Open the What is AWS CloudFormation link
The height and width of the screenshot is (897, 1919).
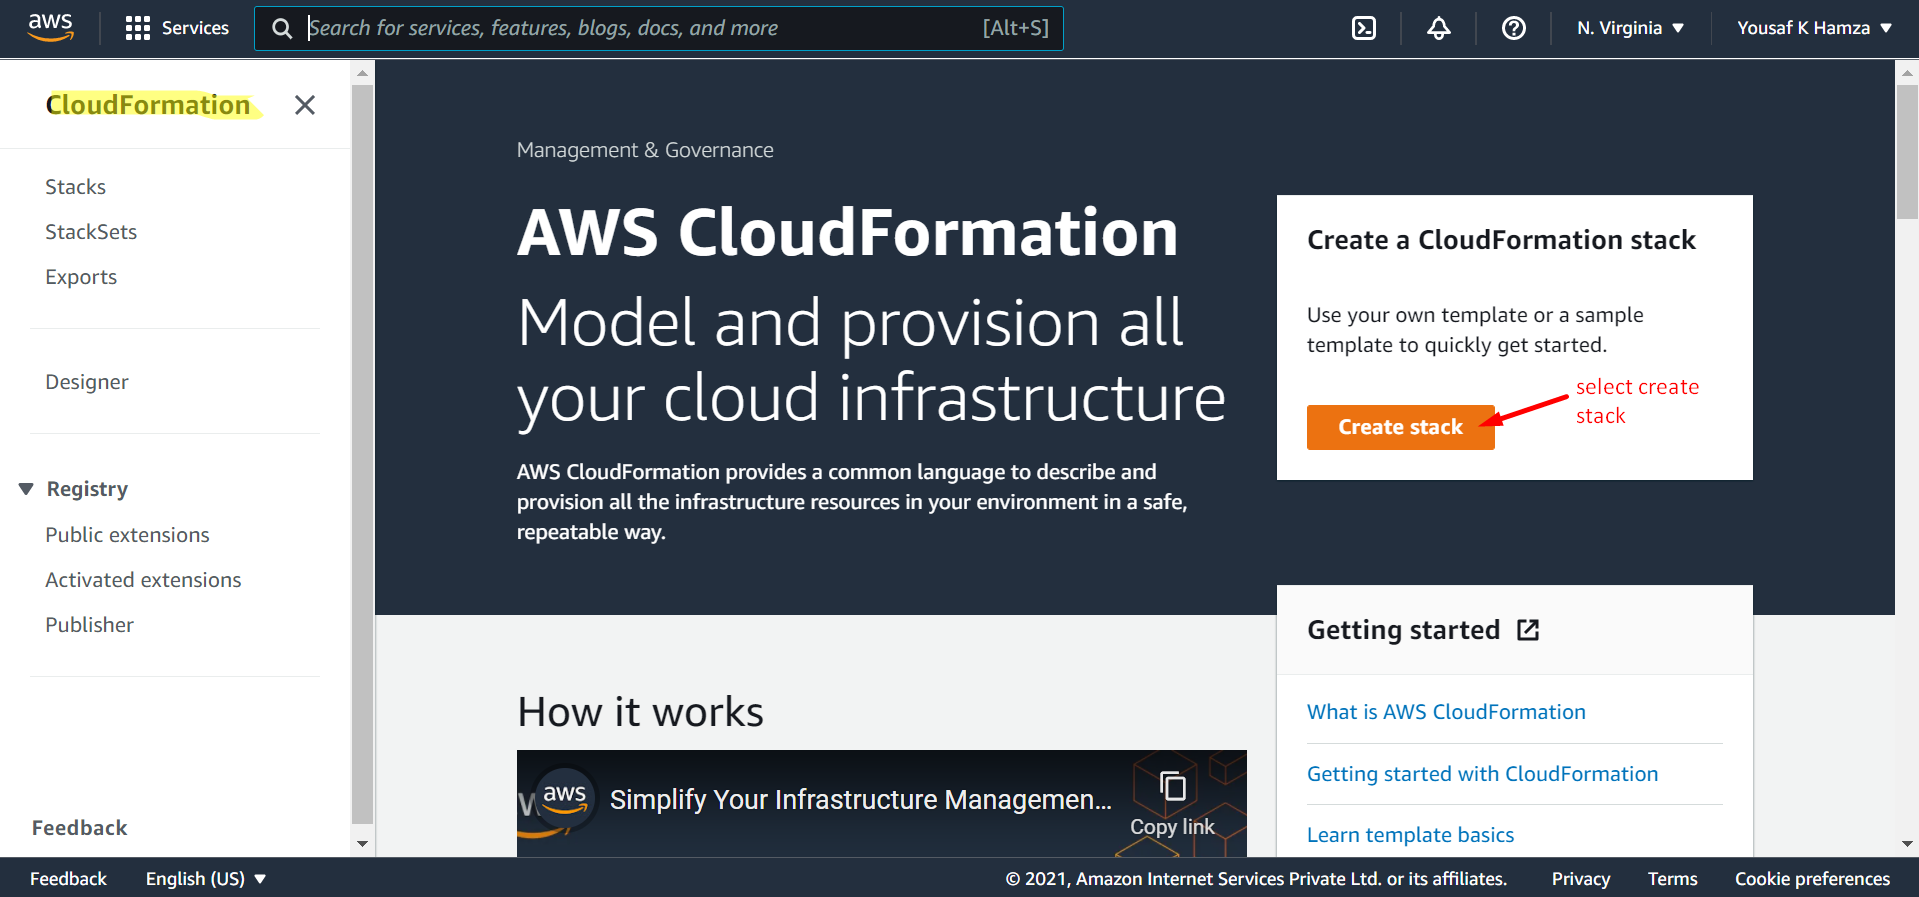pos(1446,712)
